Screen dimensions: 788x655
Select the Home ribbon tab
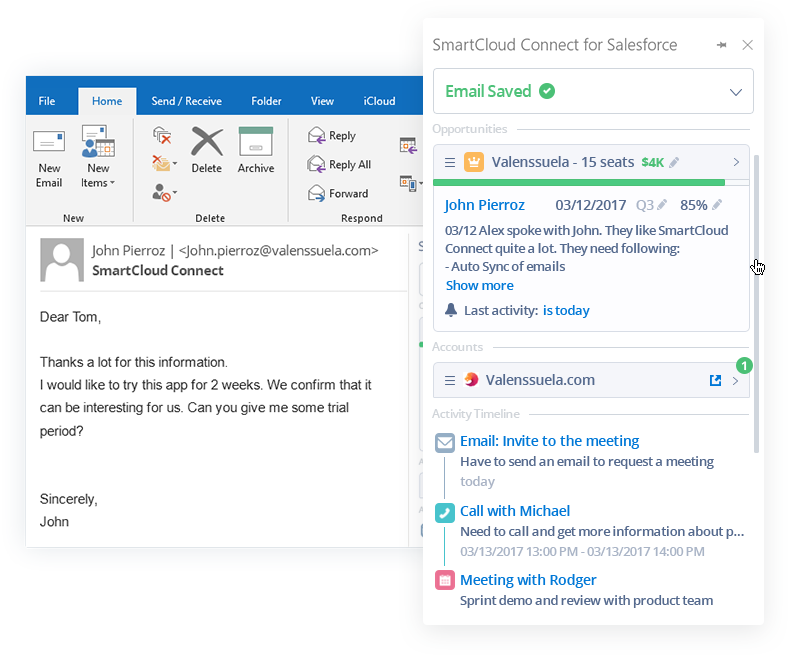tap(107, 101)
